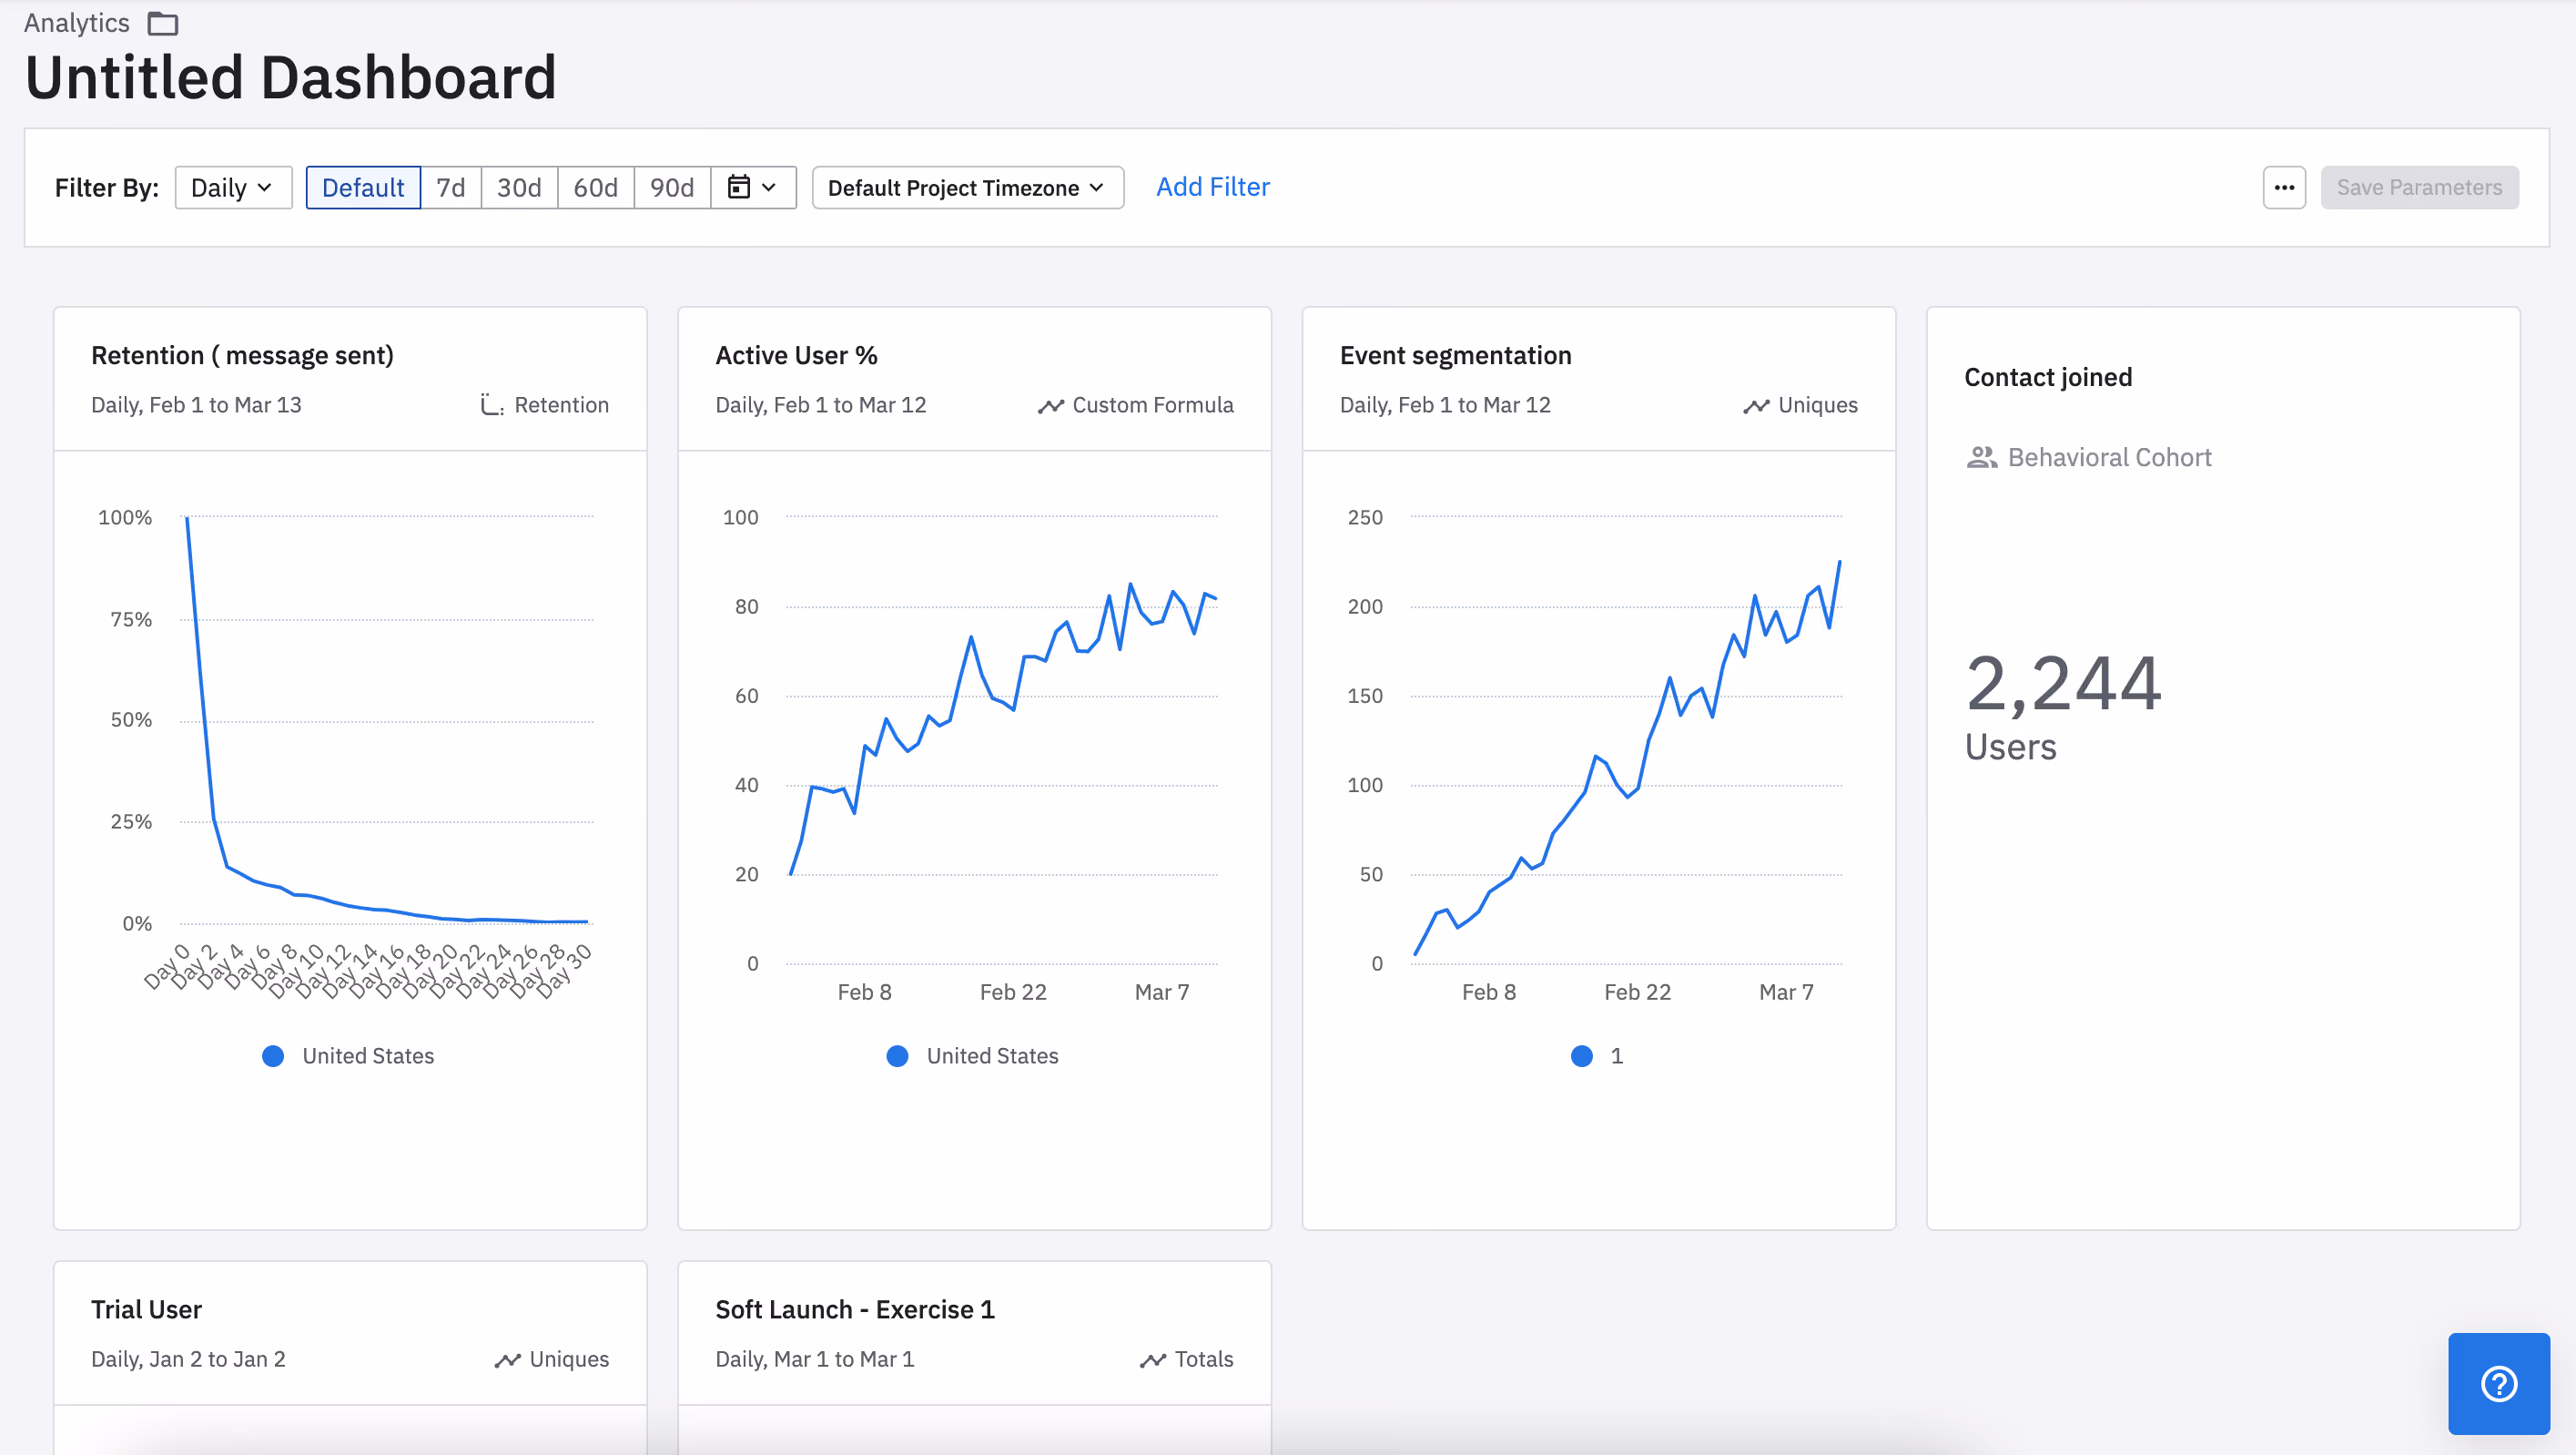Select the 7d date range
The width and height of the screenshot is (2576, 1455).
coord(451,187)
